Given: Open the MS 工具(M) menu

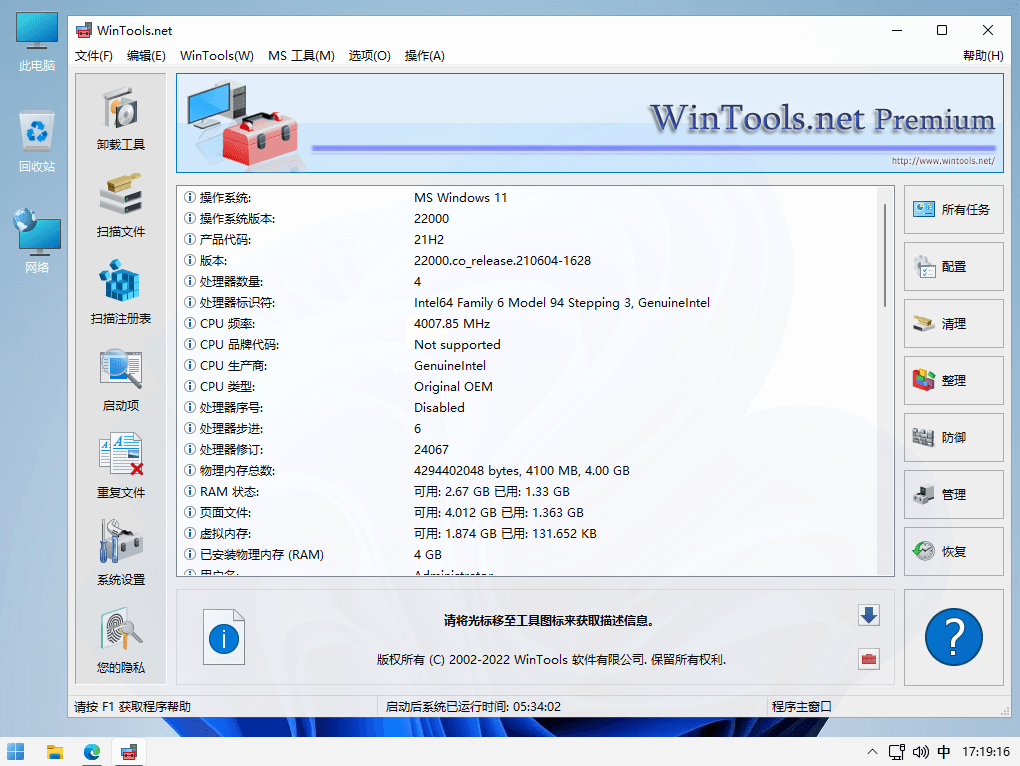Looking at the screenshot, I should (301, 56).
